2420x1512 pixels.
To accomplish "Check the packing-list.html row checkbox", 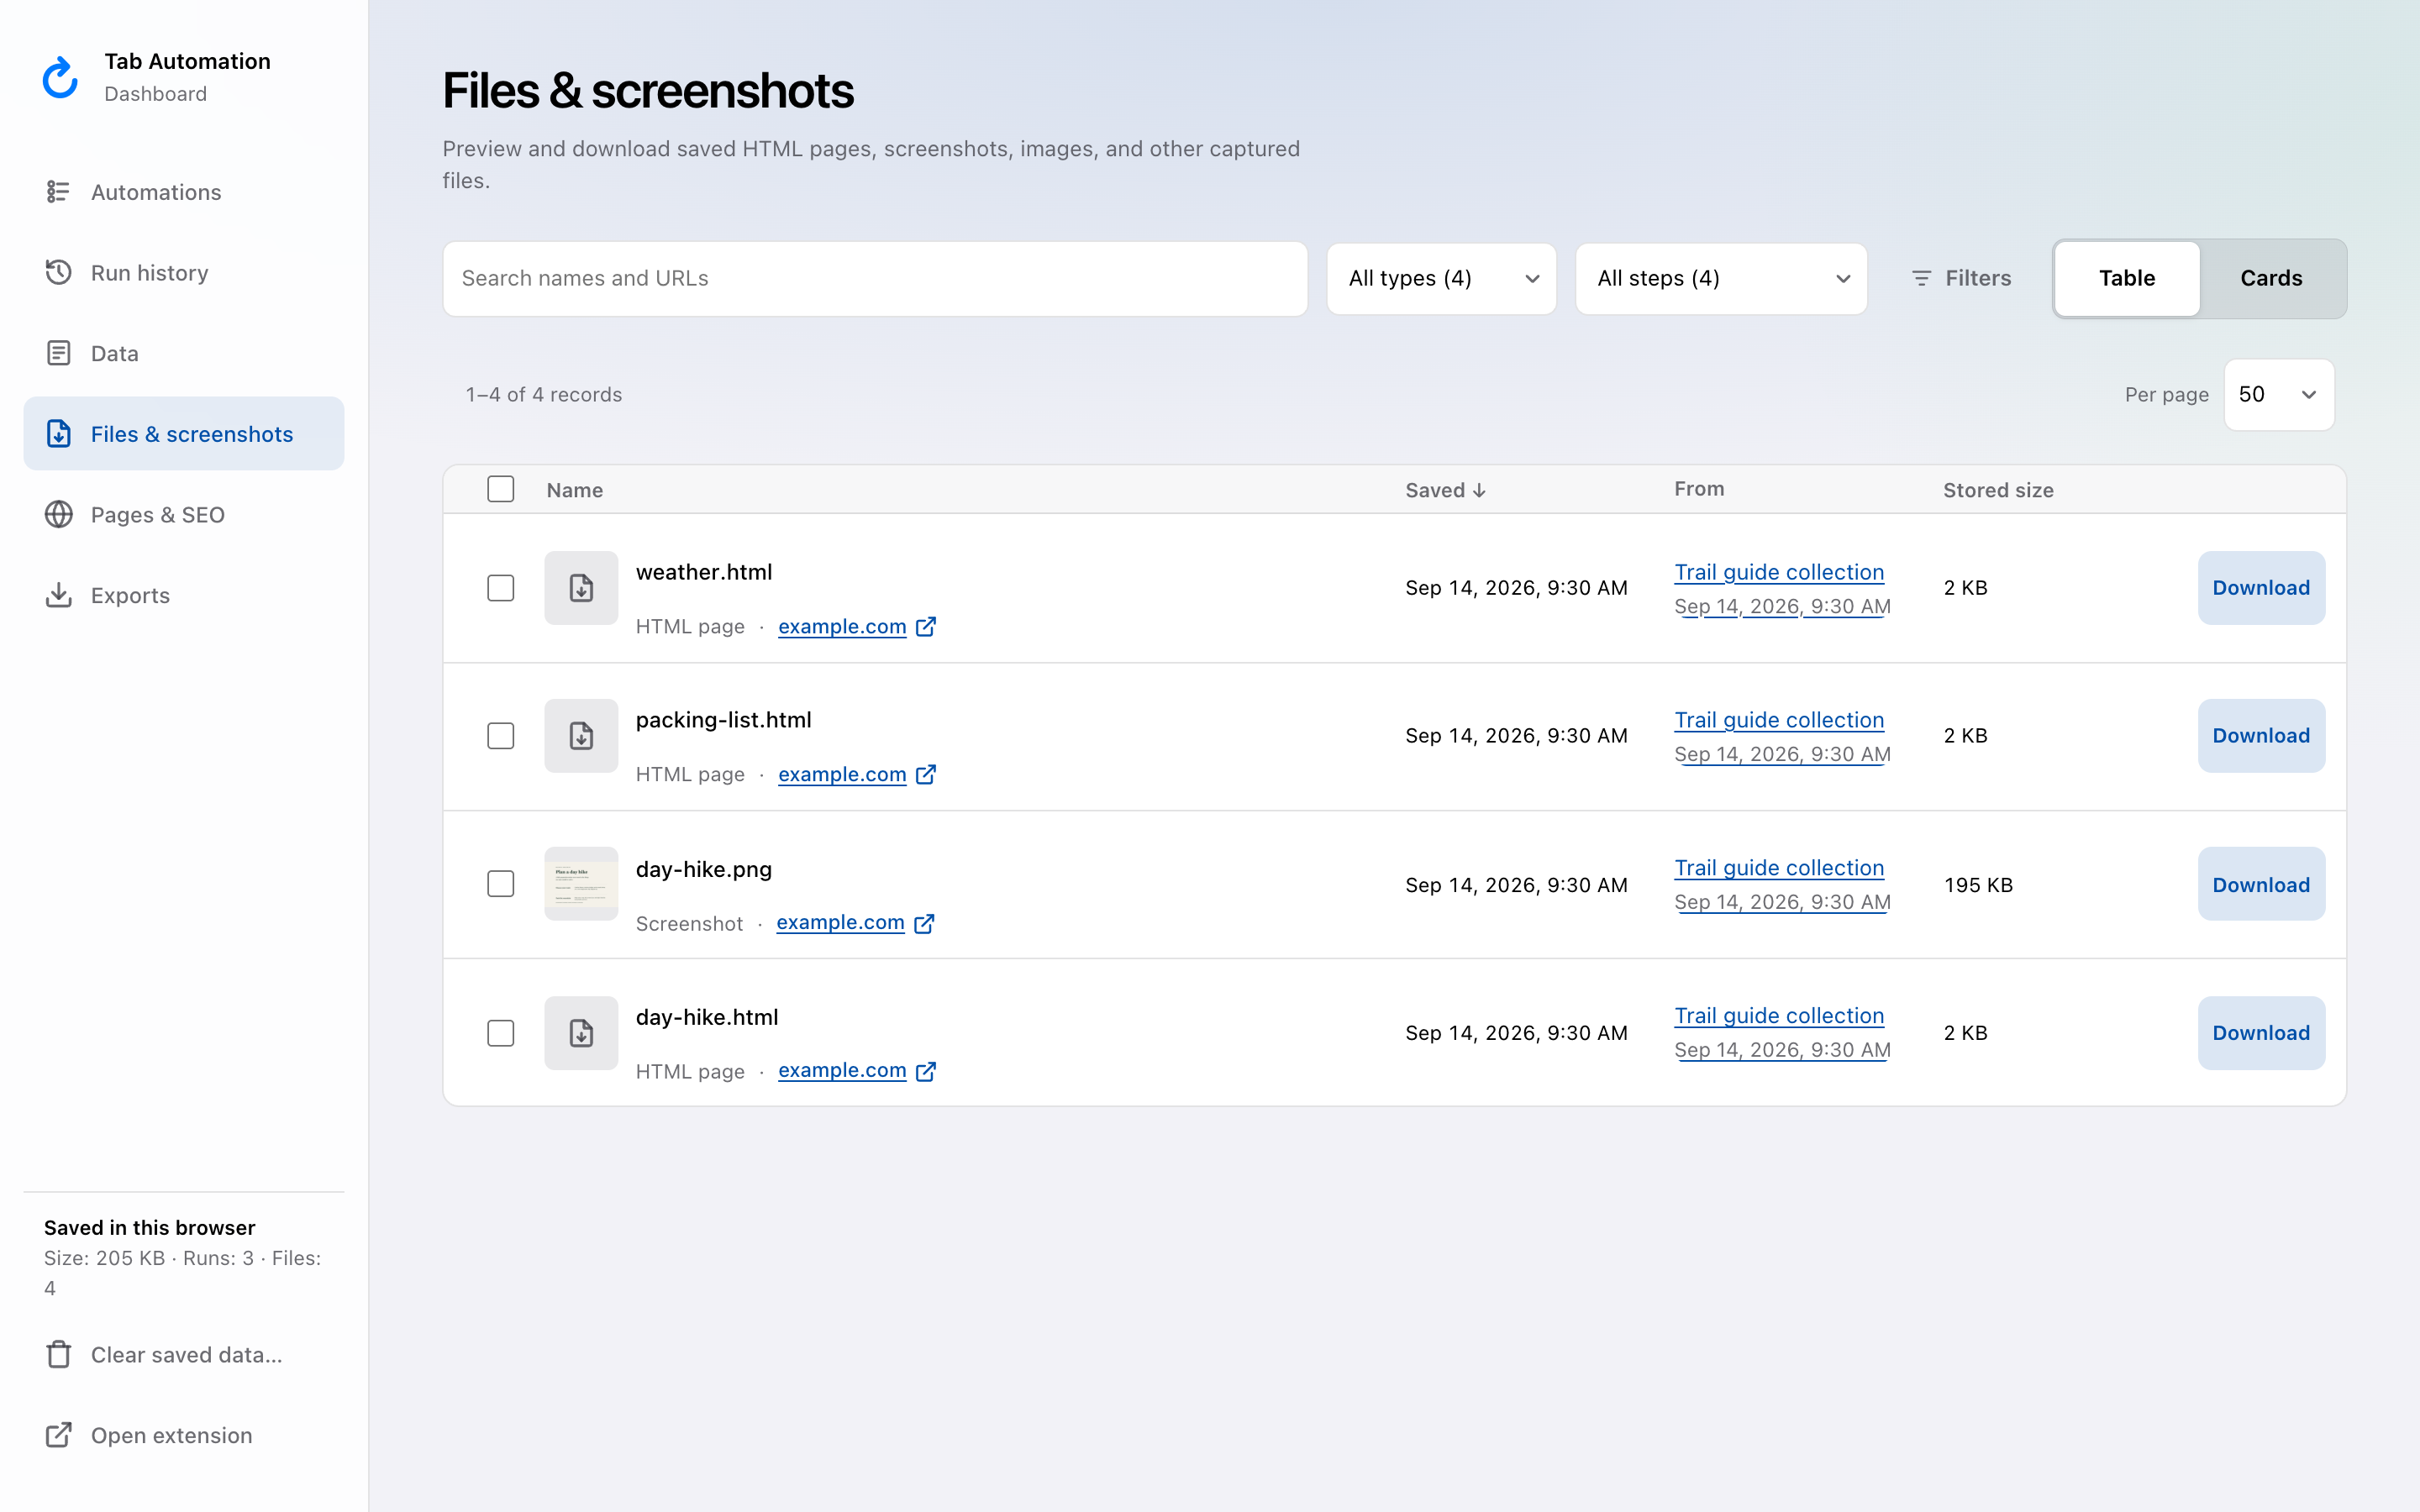I will [500, 736].
